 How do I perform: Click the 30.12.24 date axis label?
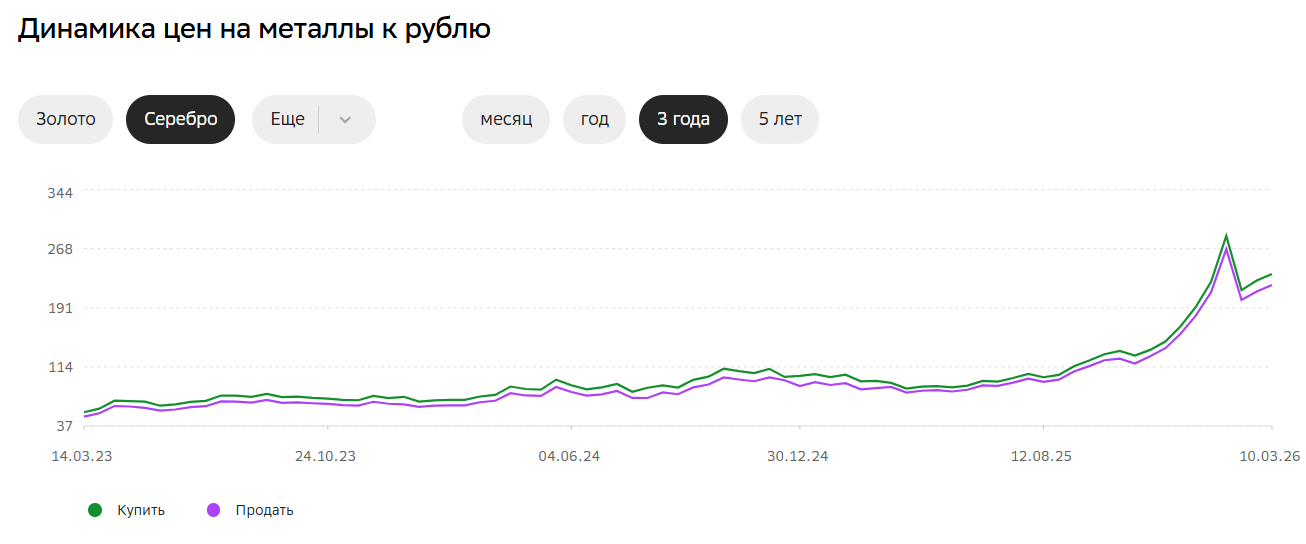798,456
